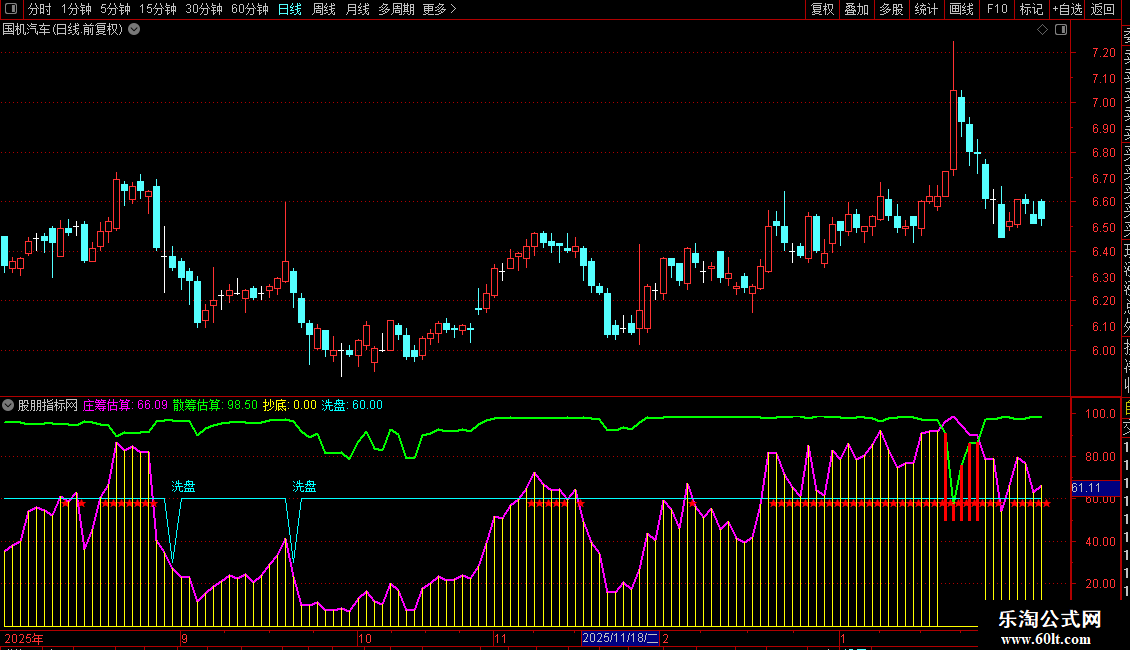Switch to 周线 weekly period
Screen dimensions: 1130x650
tap(324, 10)
